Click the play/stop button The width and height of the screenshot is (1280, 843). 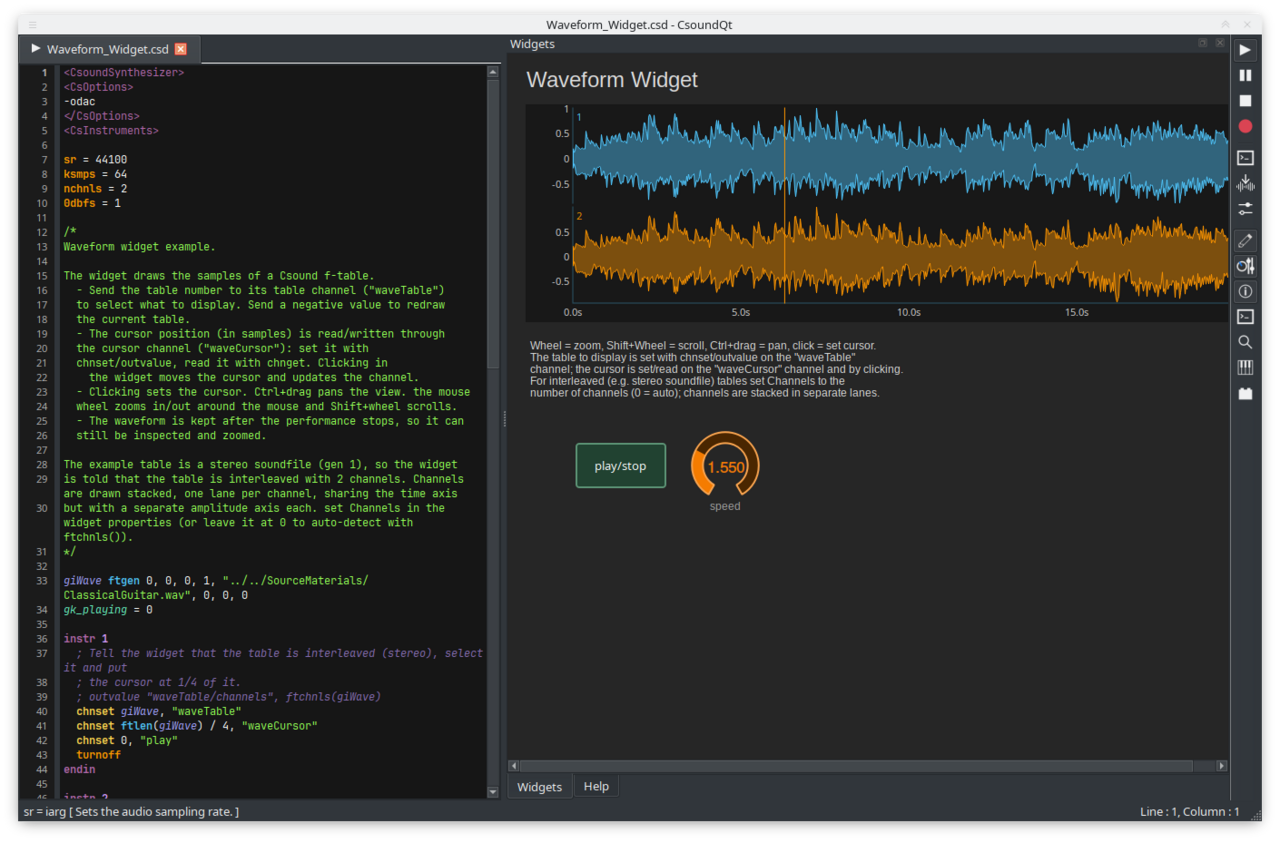click(621, 466)
